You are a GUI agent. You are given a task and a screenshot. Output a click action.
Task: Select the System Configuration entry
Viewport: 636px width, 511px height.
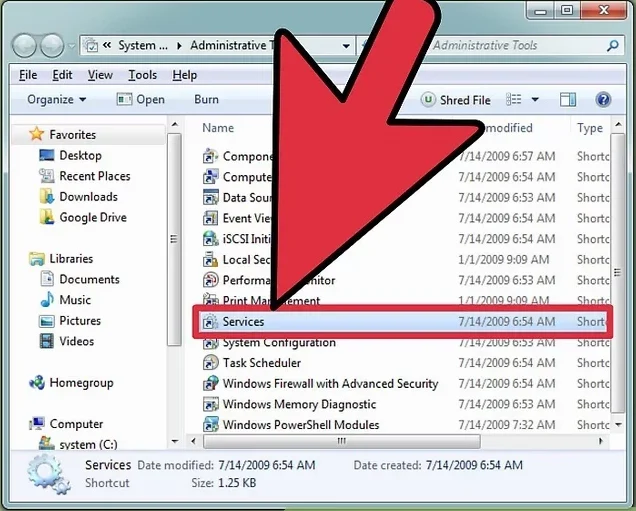pos(279,343)
